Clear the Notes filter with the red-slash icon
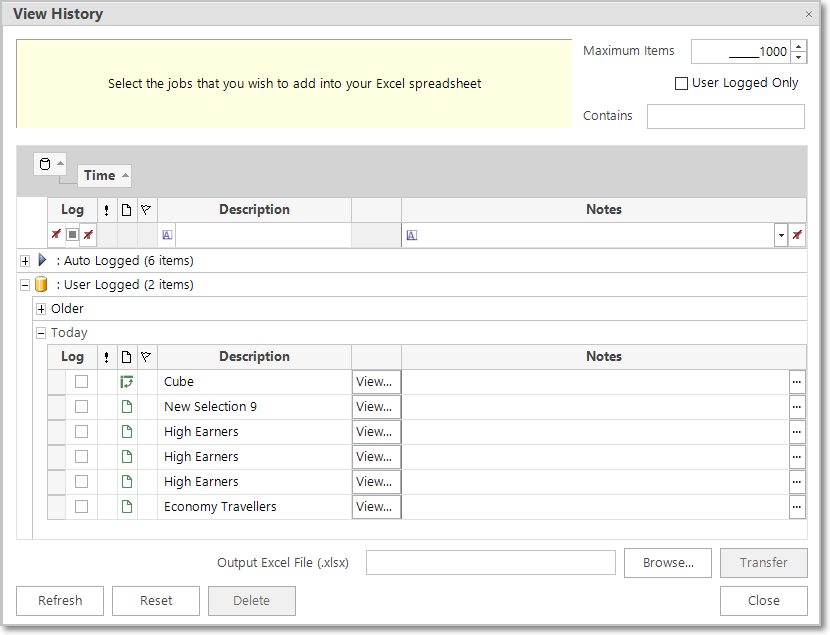The height and width of the screenshot is (635, 830). pos(797,235)
